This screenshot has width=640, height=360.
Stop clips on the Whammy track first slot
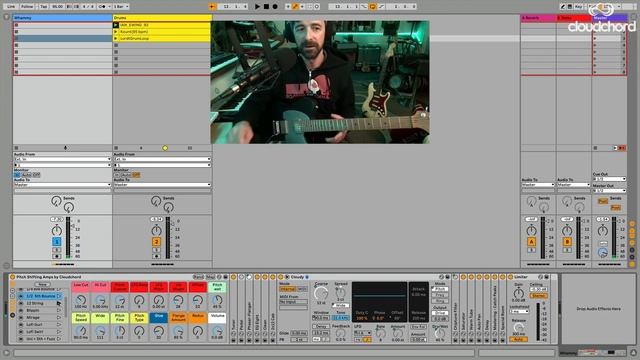(16, 25)
